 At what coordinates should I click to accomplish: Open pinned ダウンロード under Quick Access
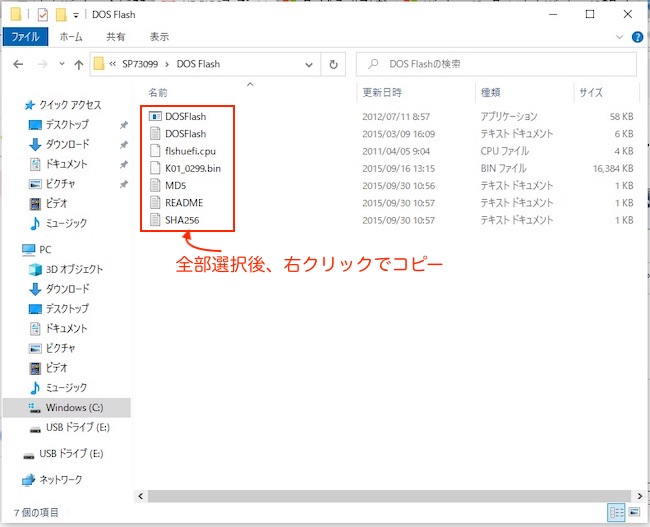point(67,144)
